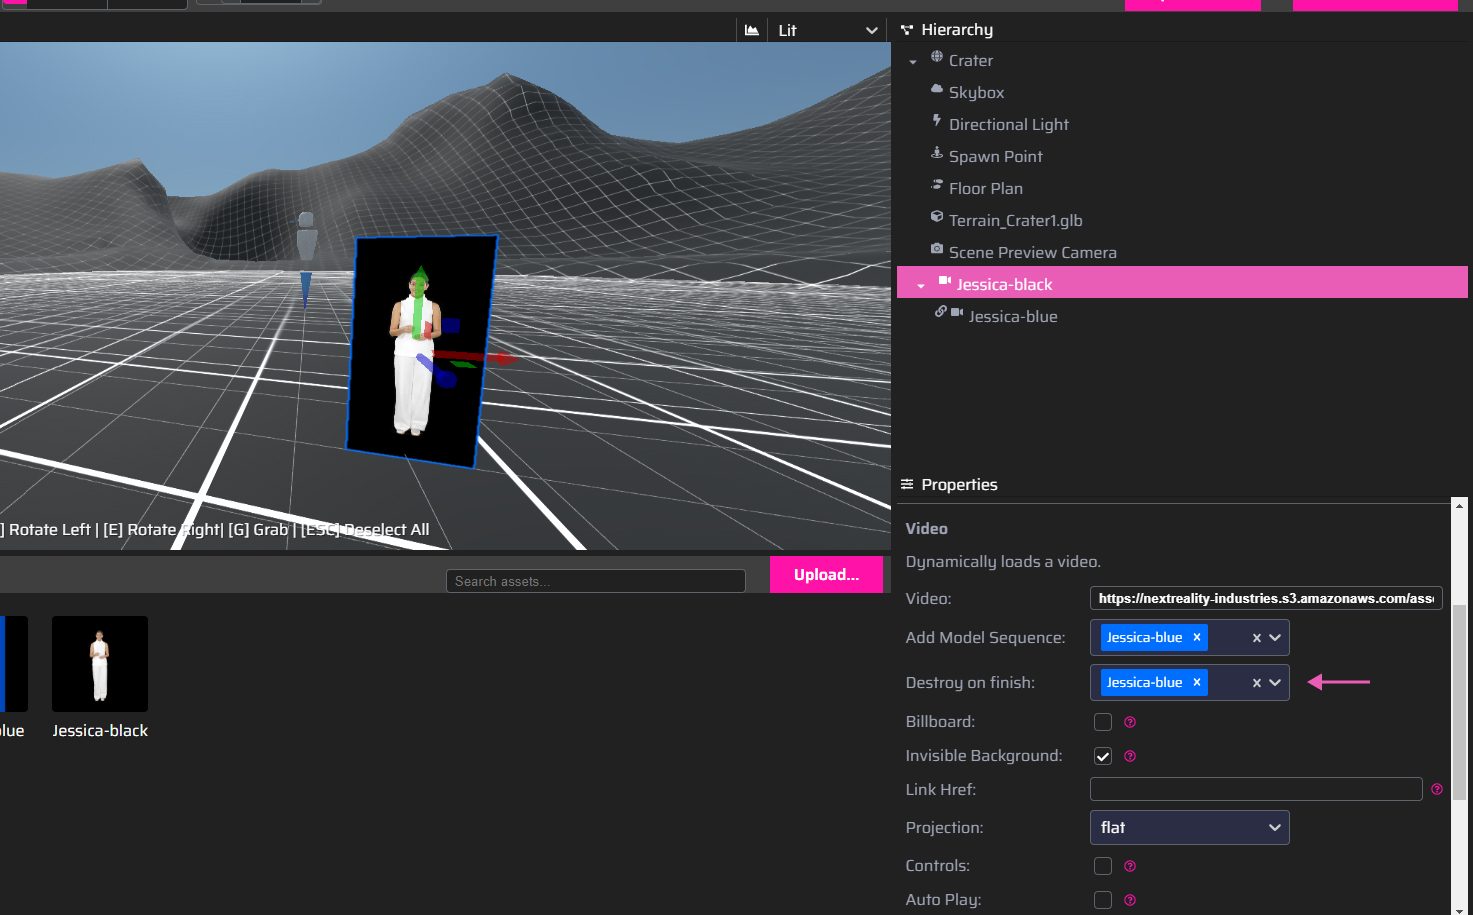
Task: Enable the Billboard checkbox
Action: [1103, 722]
